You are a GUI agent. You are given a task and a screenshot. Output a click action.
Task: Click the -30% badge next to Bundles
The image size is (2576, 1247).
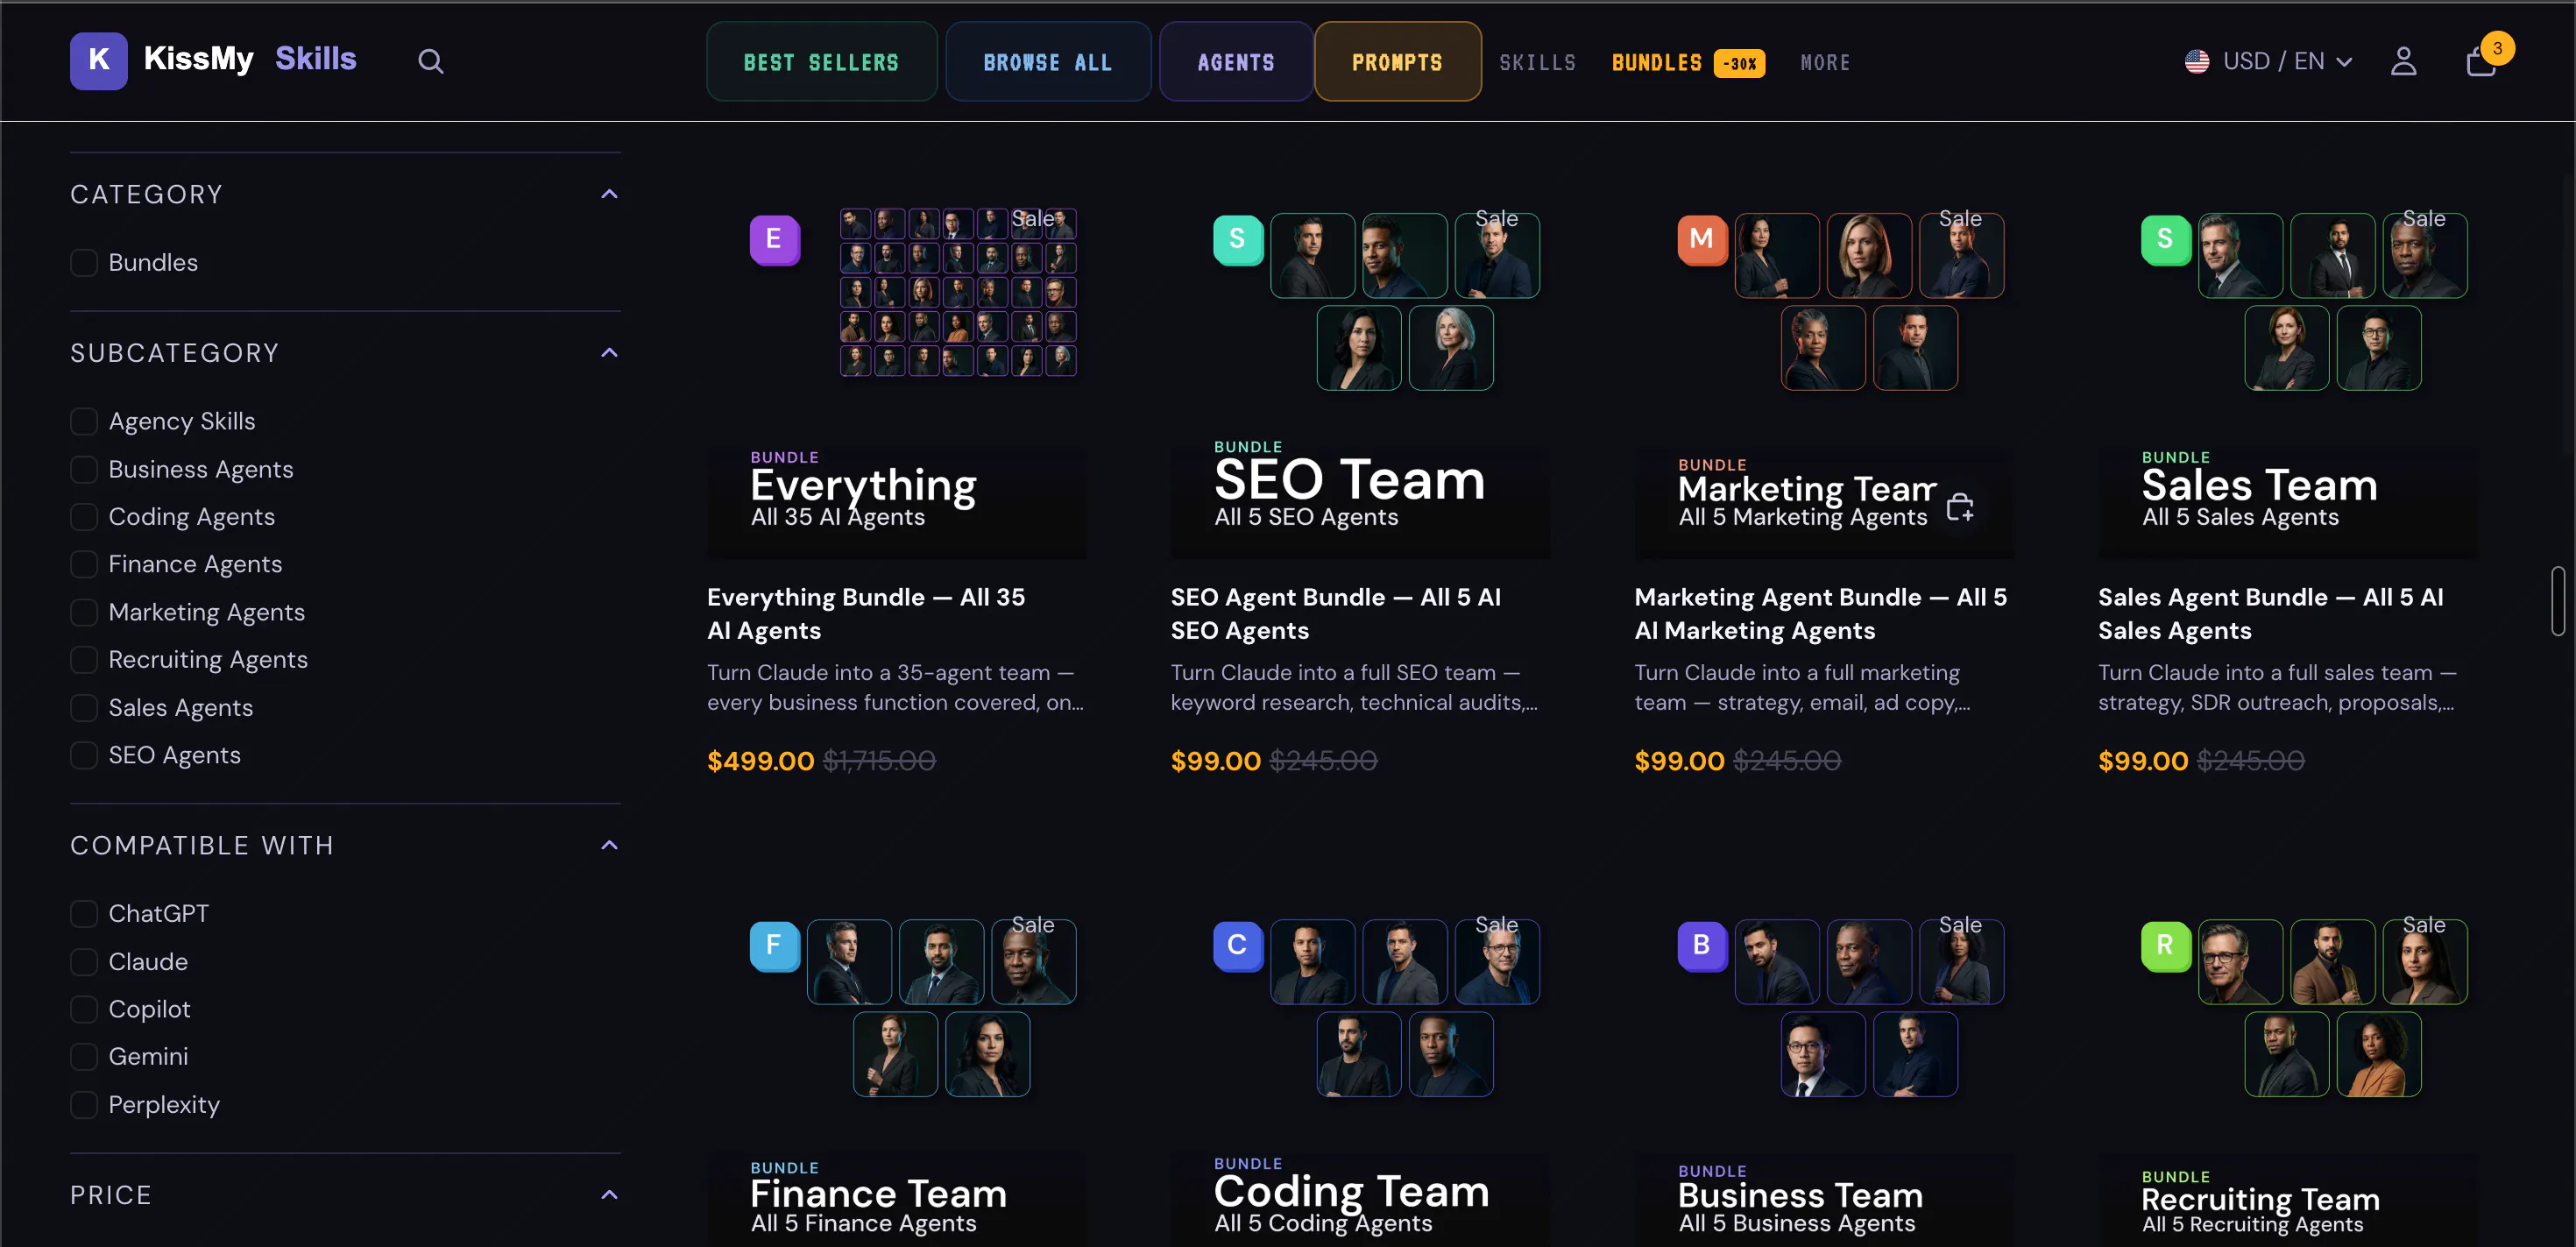pyautogui.click(x=1739, y=63)
